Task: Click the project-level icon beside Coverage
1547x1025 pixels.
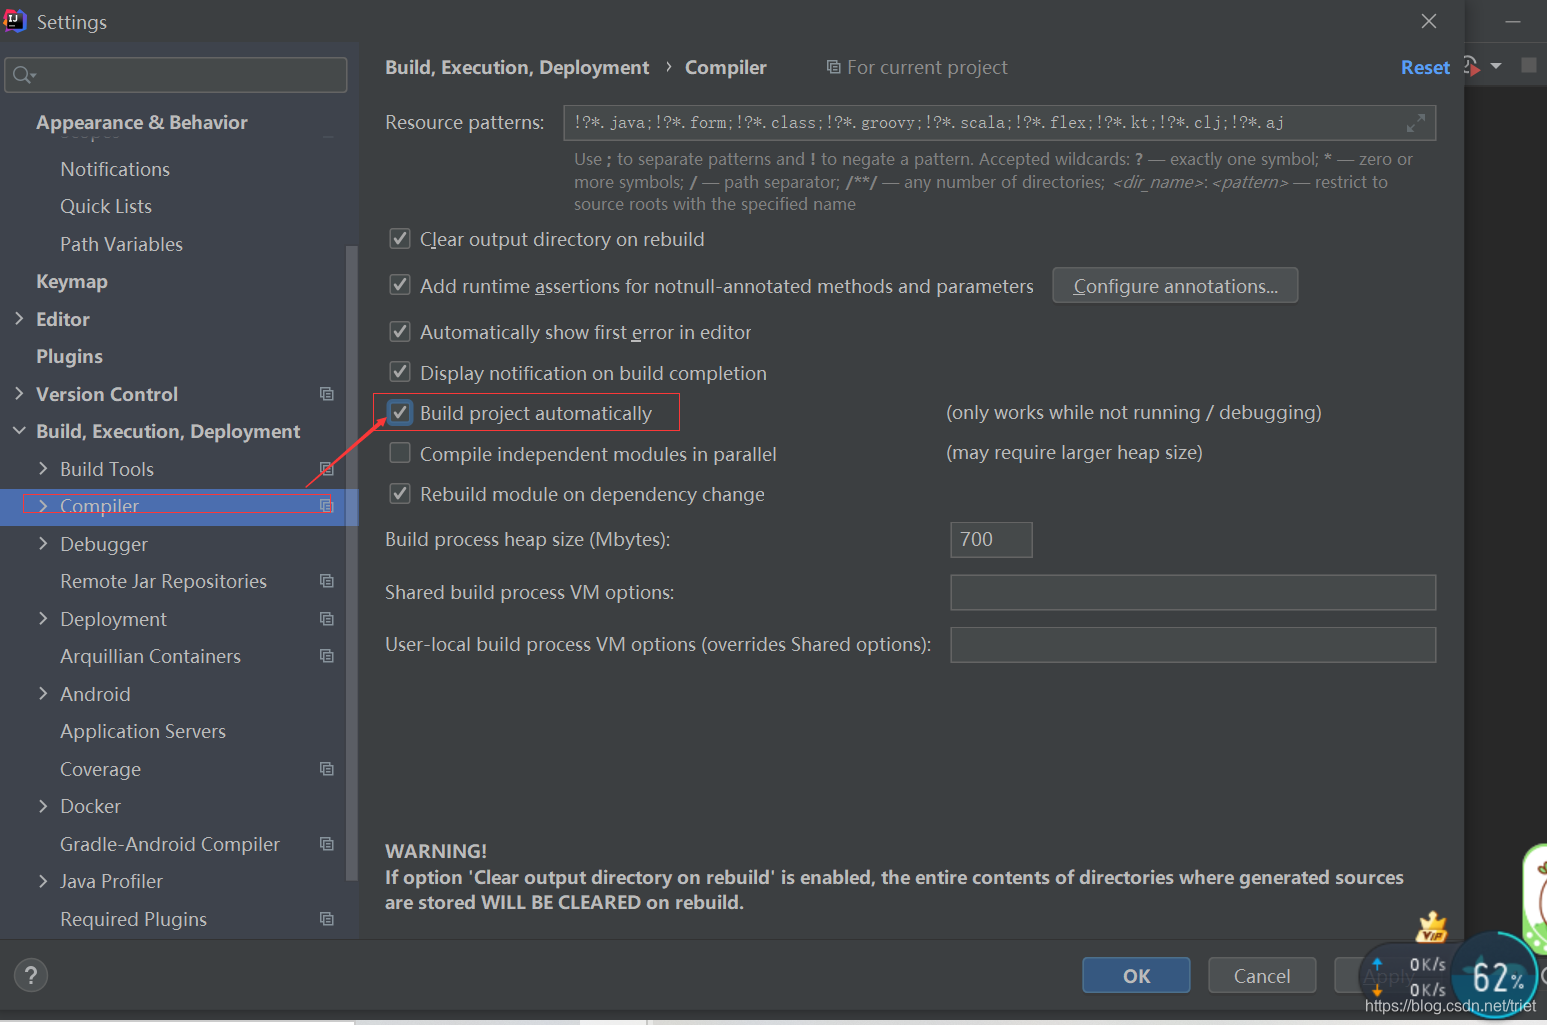Action: tap(327, 769)
